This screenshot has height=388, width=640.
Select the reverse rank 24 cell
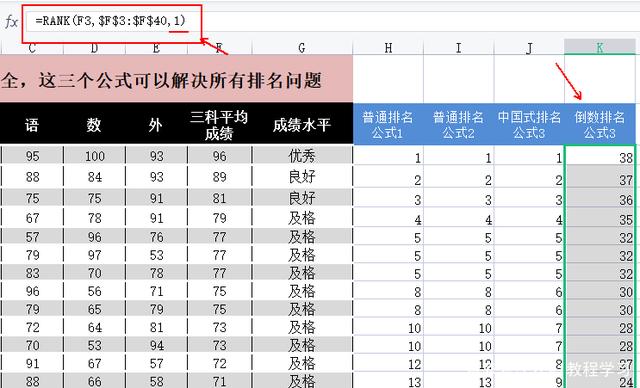point(600,381)
